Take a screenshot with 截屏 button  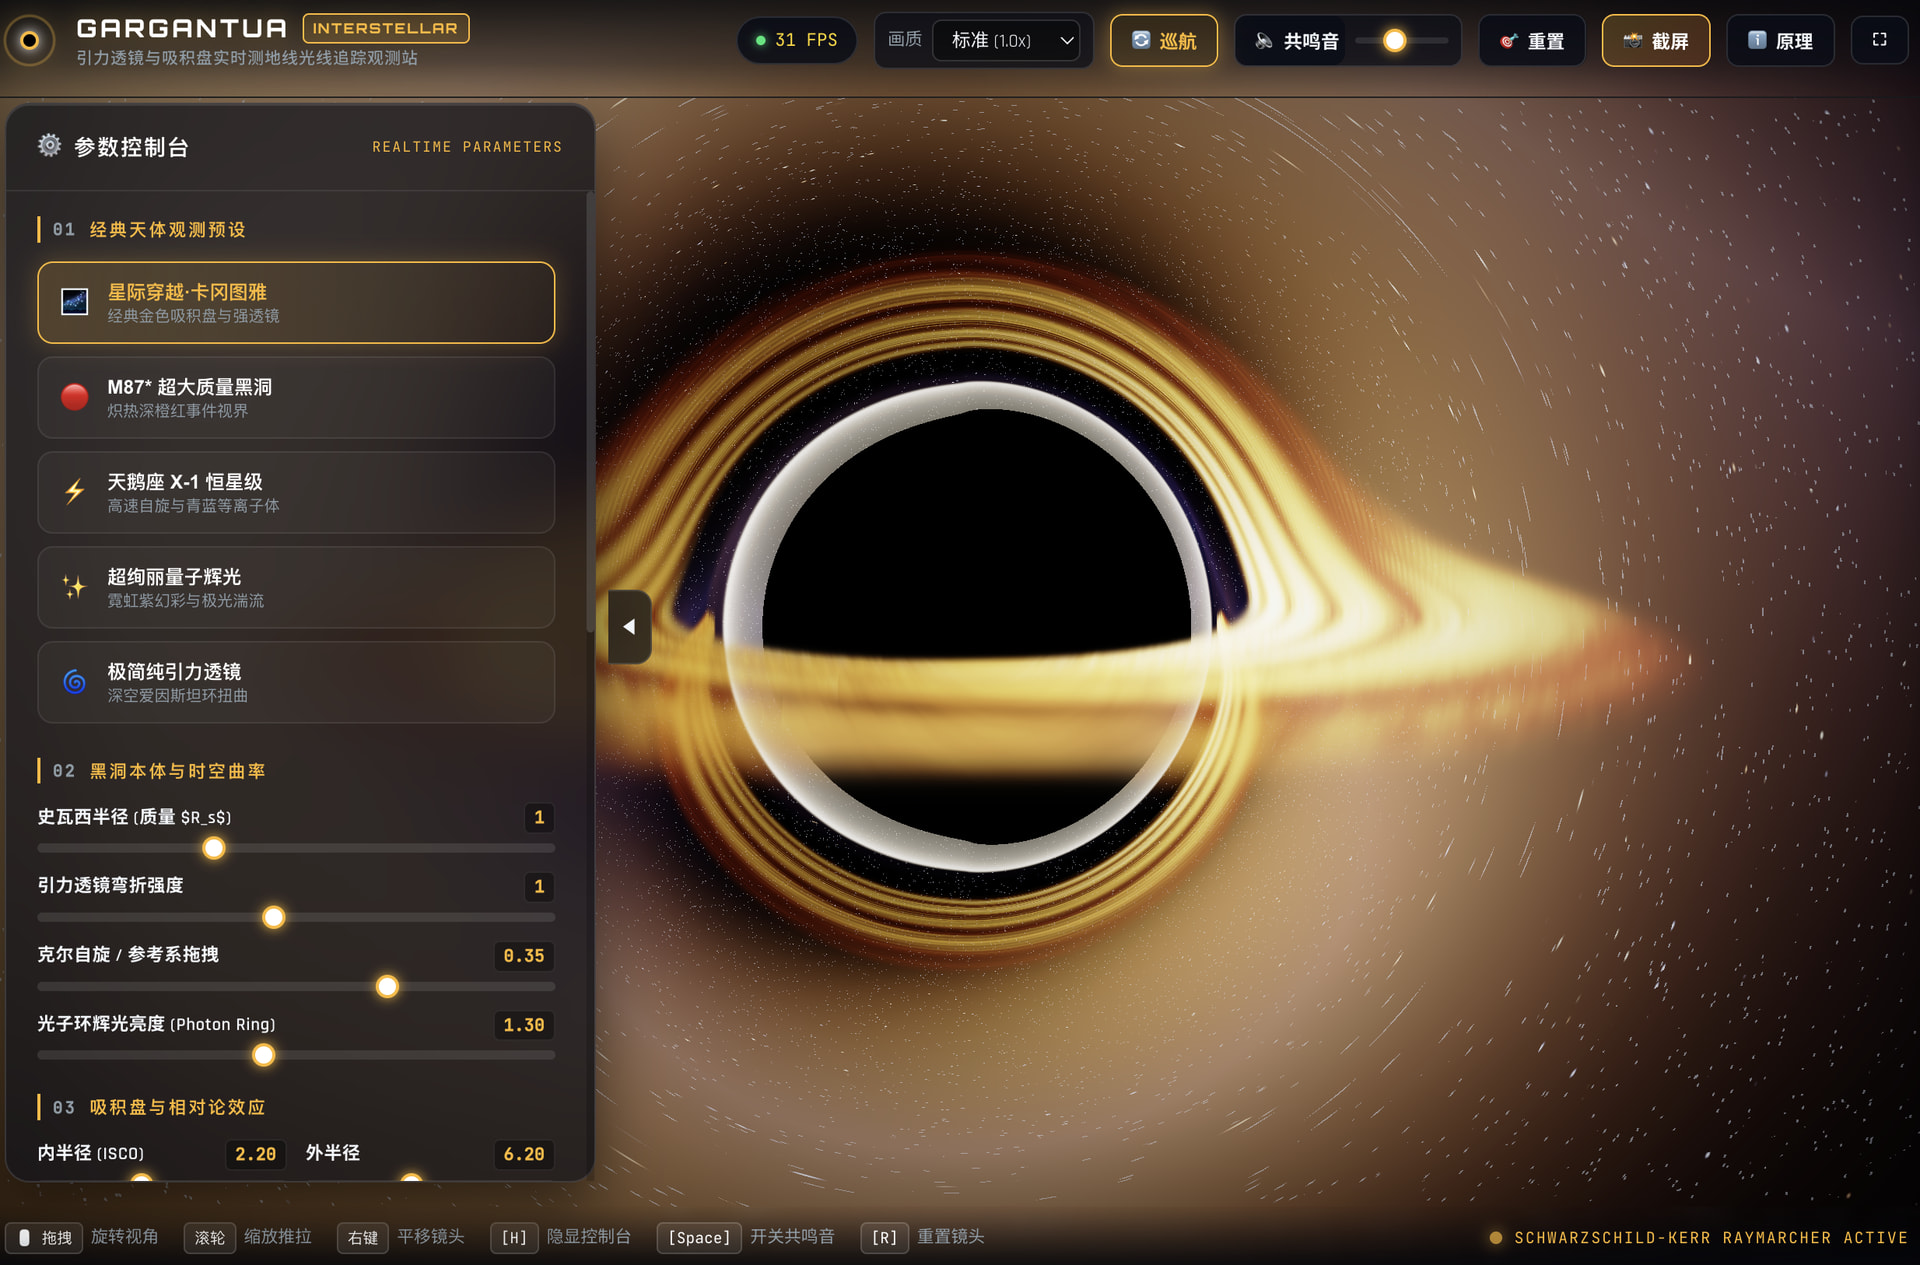(1656, 41)
